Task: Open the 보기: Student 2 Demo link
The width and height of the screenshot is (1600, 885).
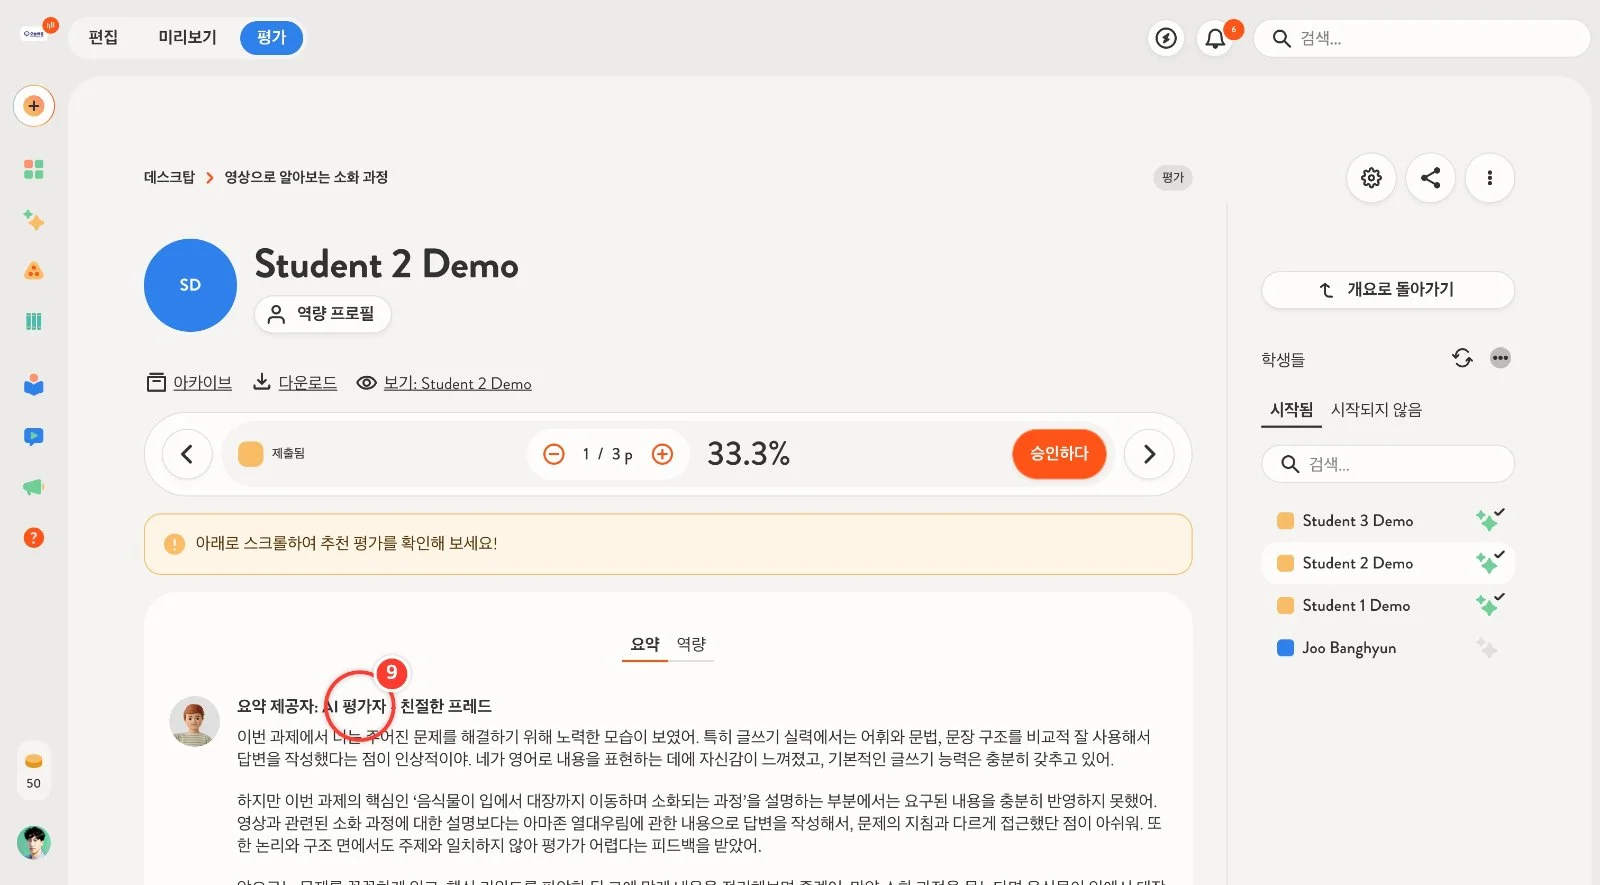Action: click(444, 383)
